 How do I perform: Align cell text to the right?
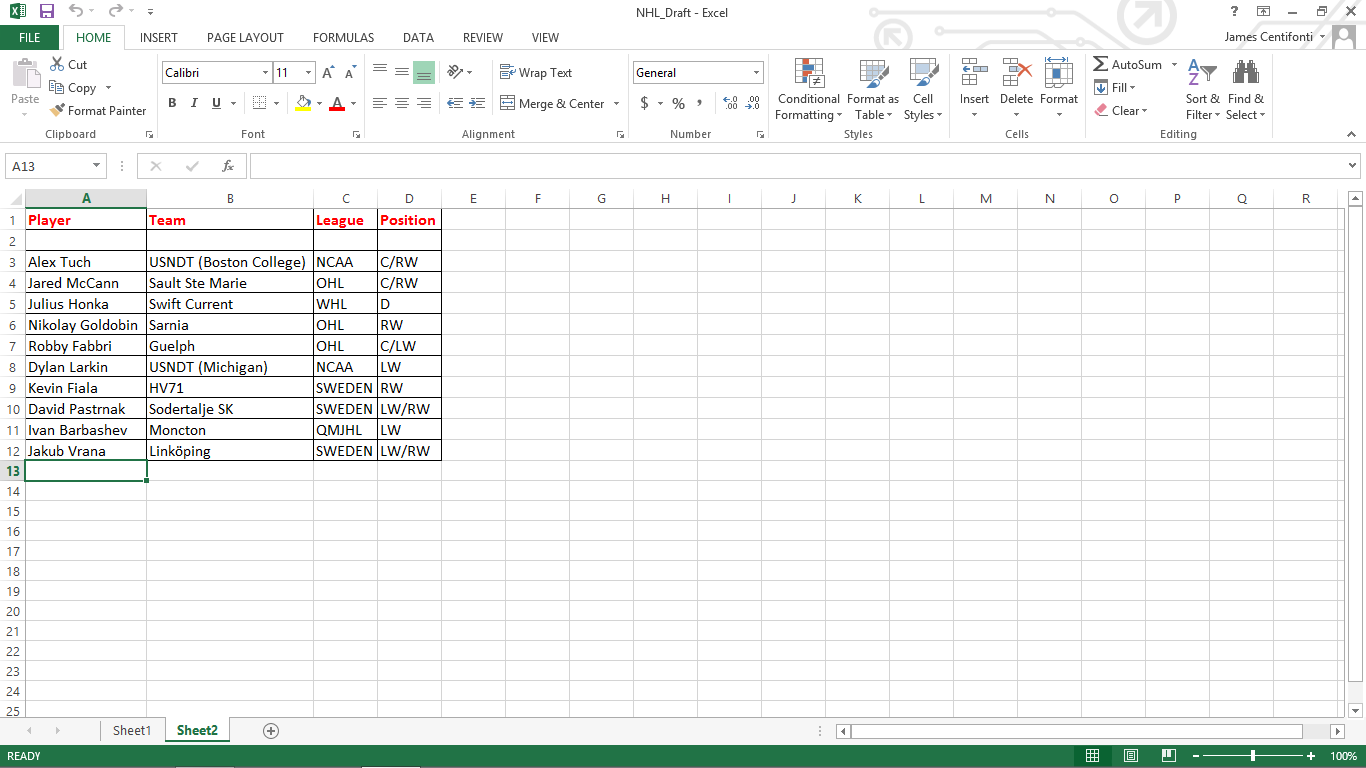(x=424, y=103)
